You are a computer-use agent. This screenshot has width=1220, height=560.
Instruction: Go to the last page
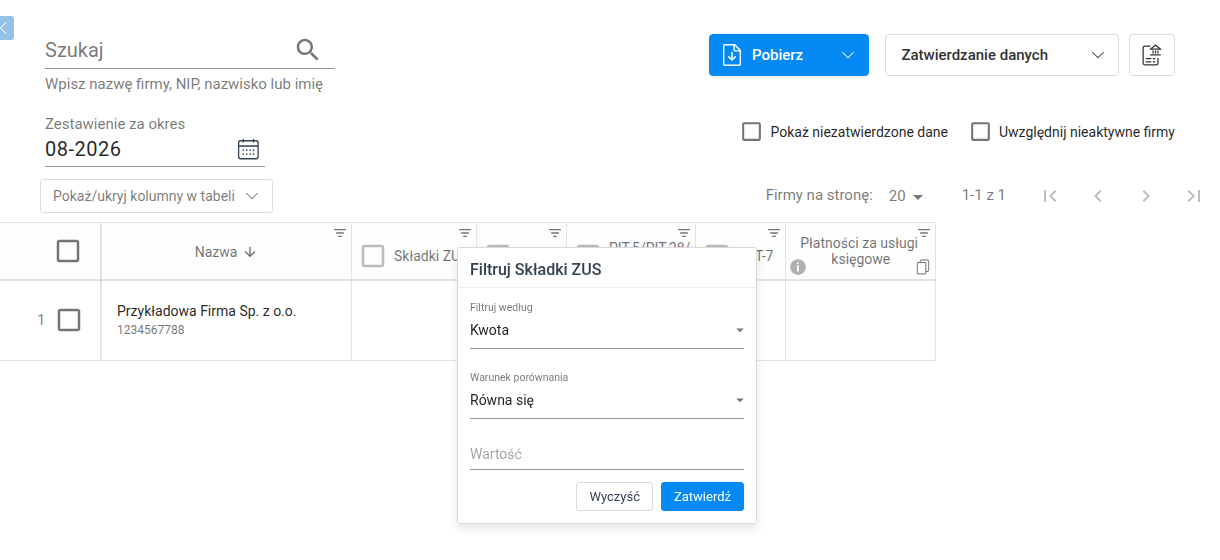[1193, 196]
